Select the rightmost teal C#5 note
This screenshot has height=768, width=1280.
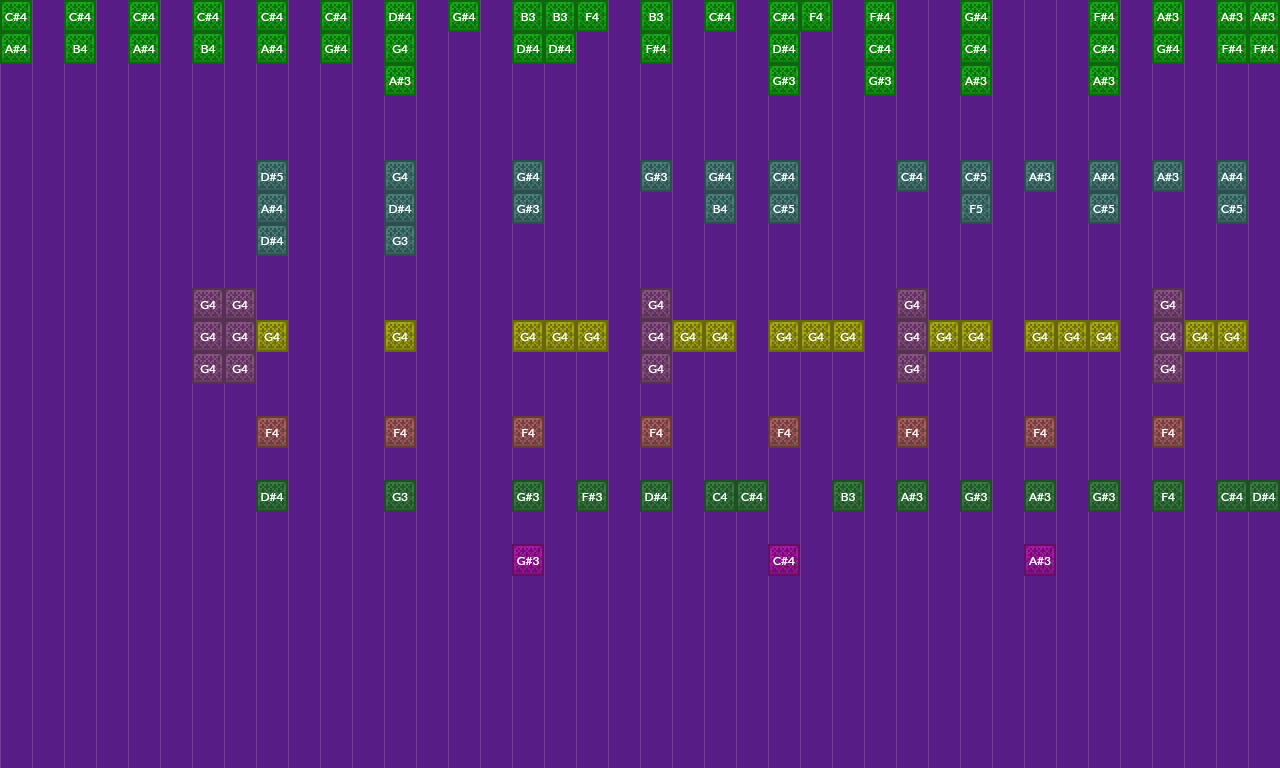click(1232, 209)
